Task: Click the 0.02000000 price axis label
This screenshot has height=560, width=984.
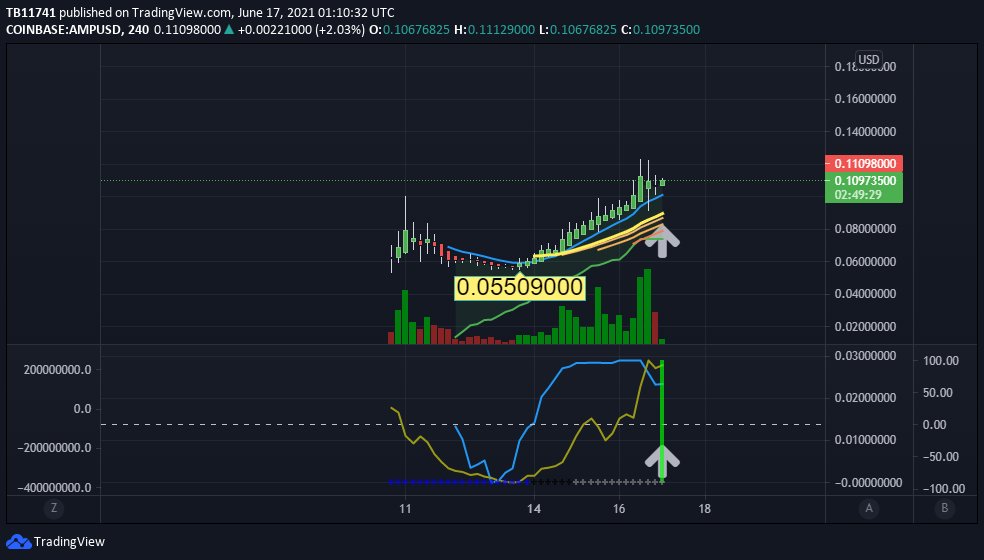Action: click(x=865, y=326)
